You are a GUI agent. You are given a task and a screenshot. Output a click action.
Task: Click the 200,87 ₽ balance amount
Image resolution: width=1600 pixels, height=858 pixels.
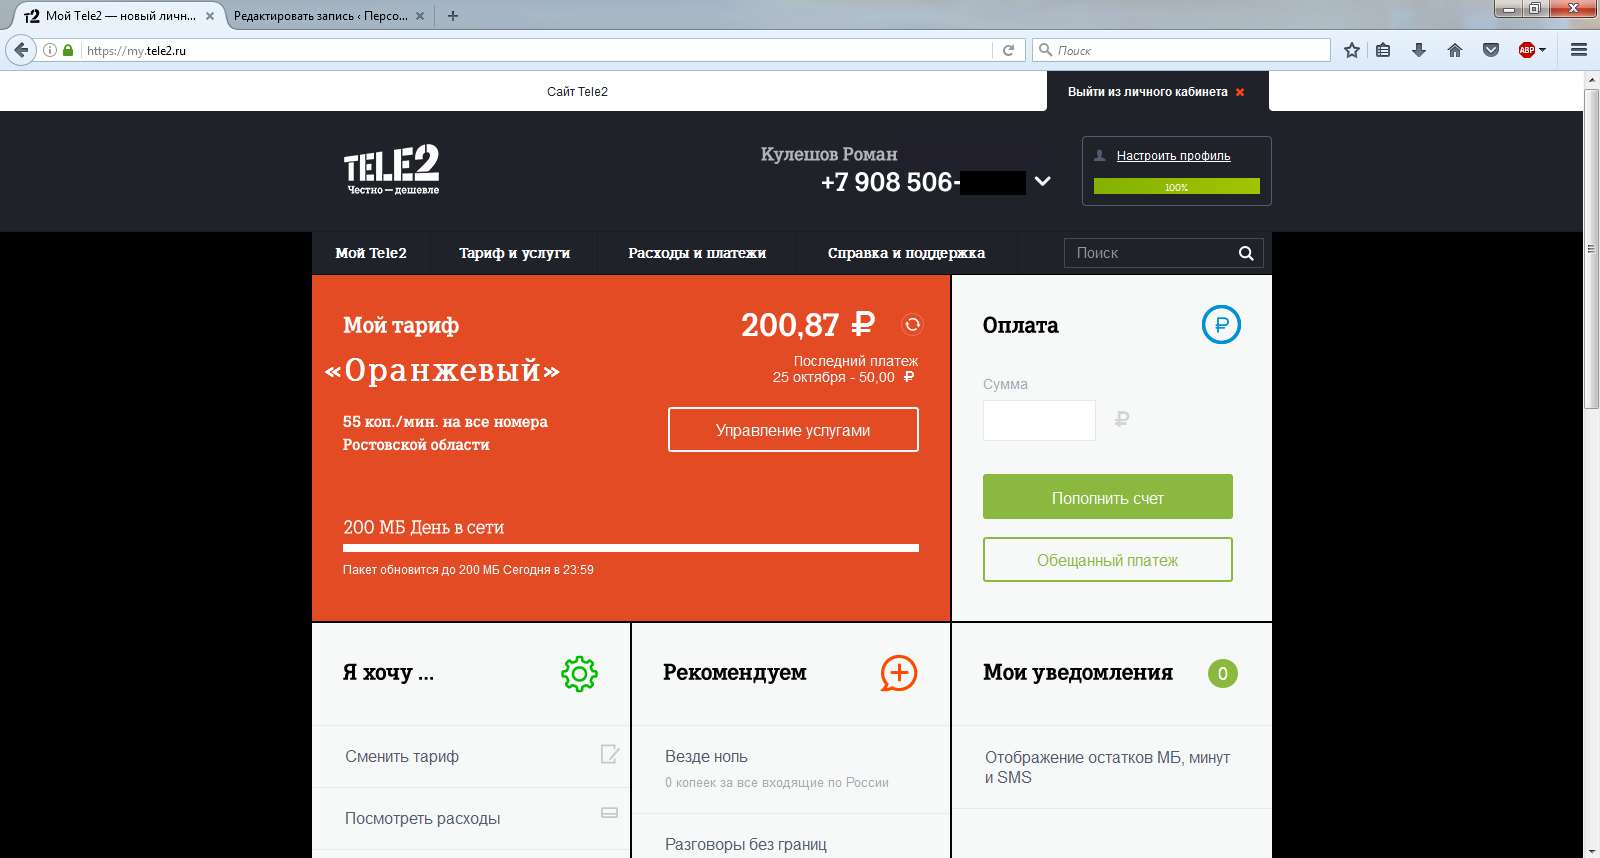tap(807, 325)
